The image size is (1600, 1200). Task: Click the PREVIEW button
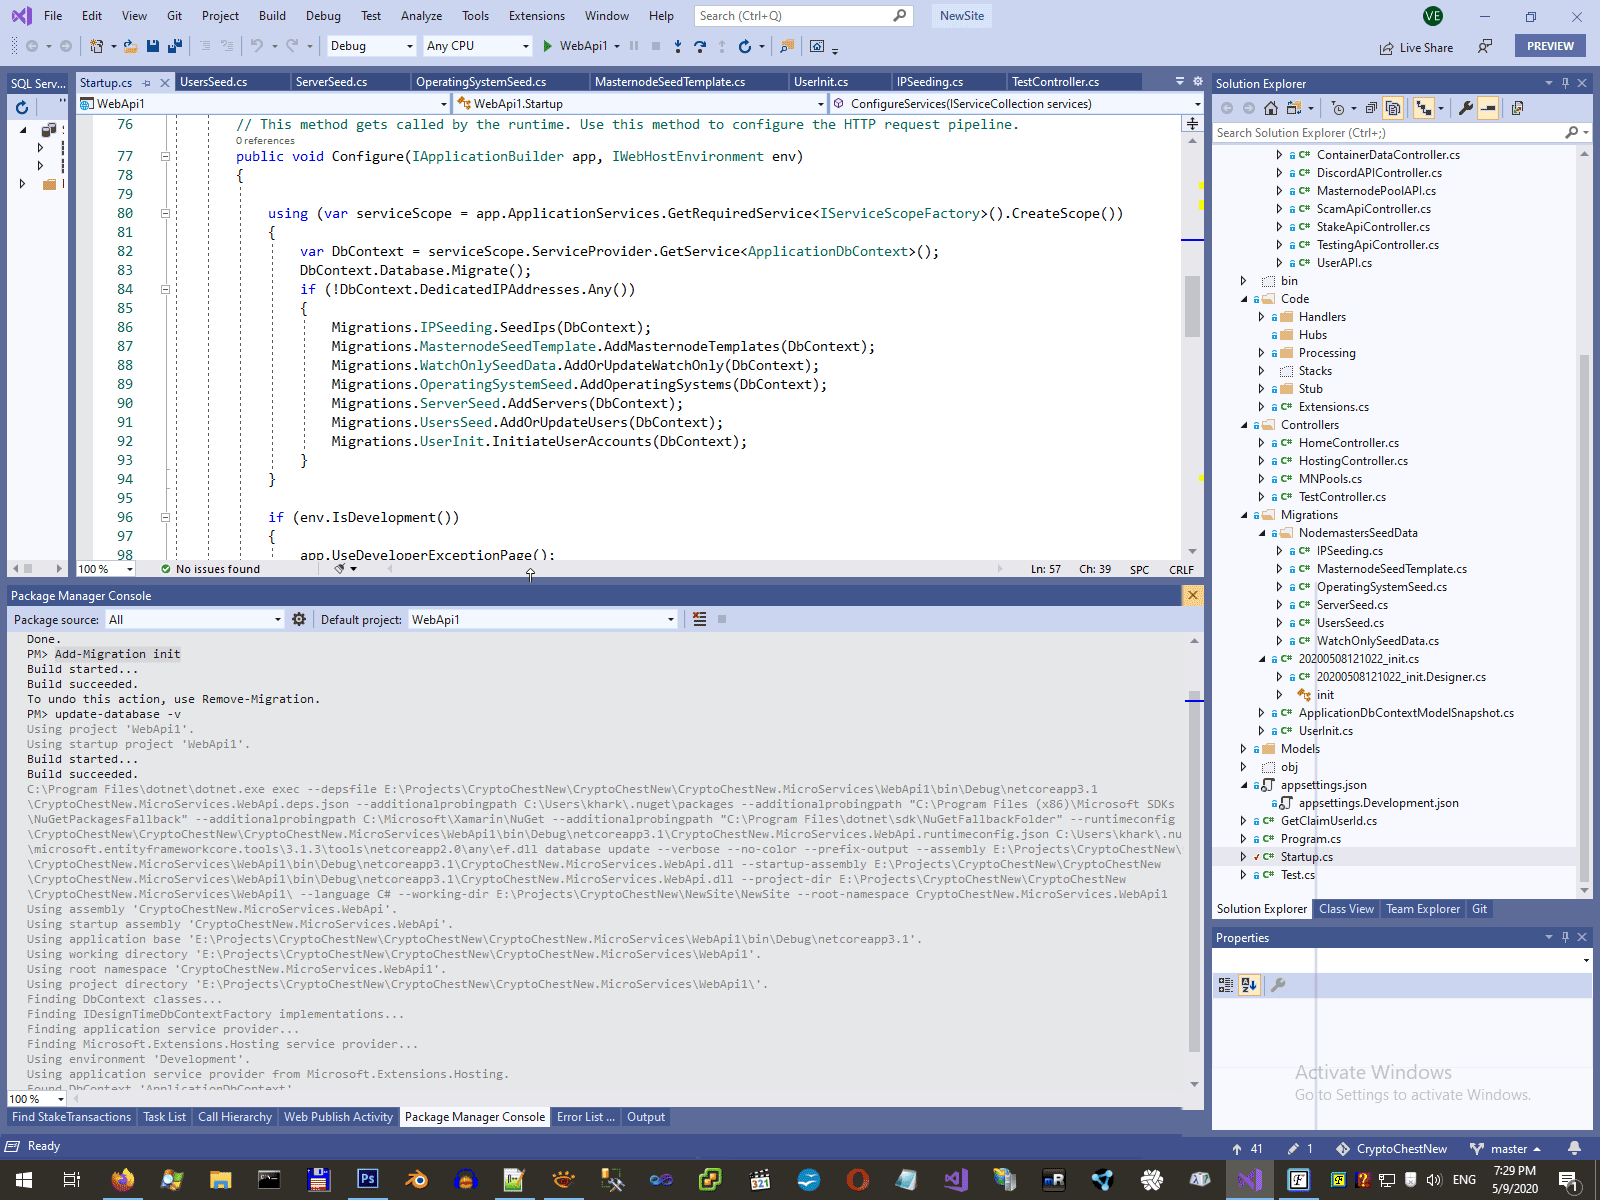(1550, 46)
